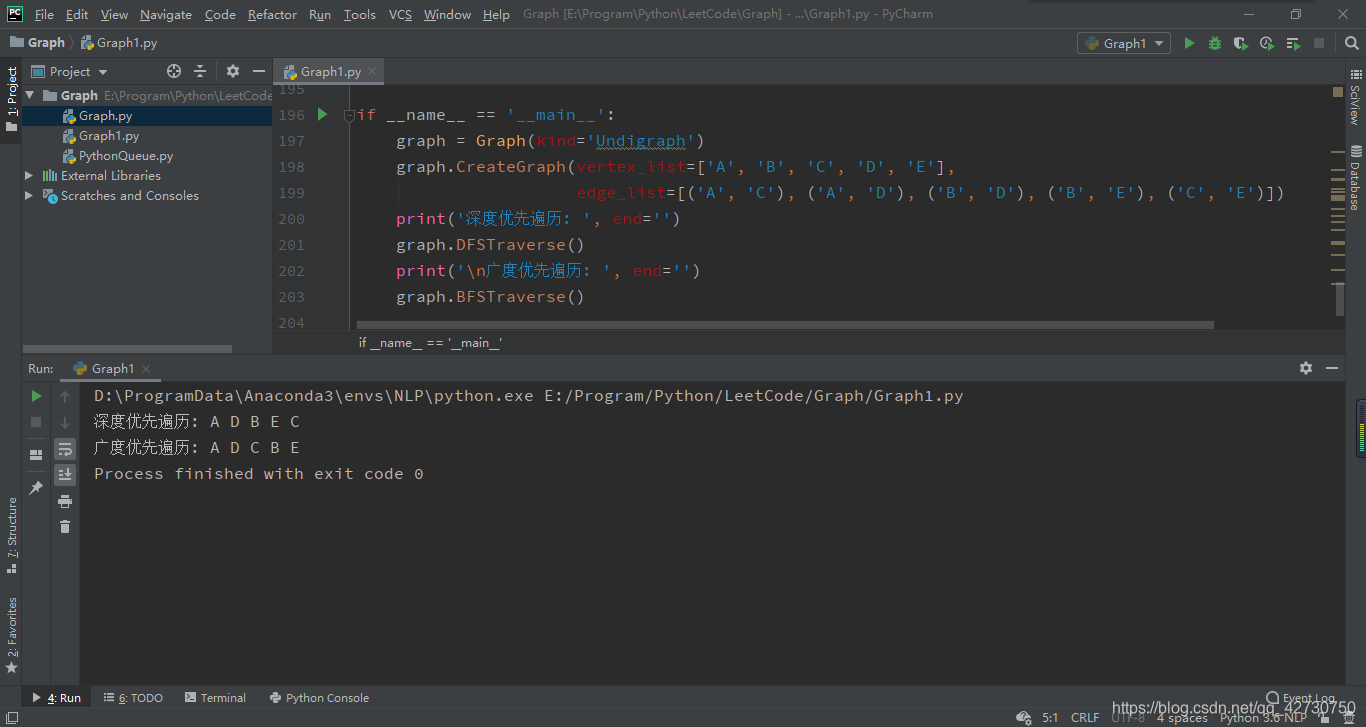Image resolution: width=1366 pixels, height=727 pixels.
Task: Open the Refactor menu
Action: 272,14
